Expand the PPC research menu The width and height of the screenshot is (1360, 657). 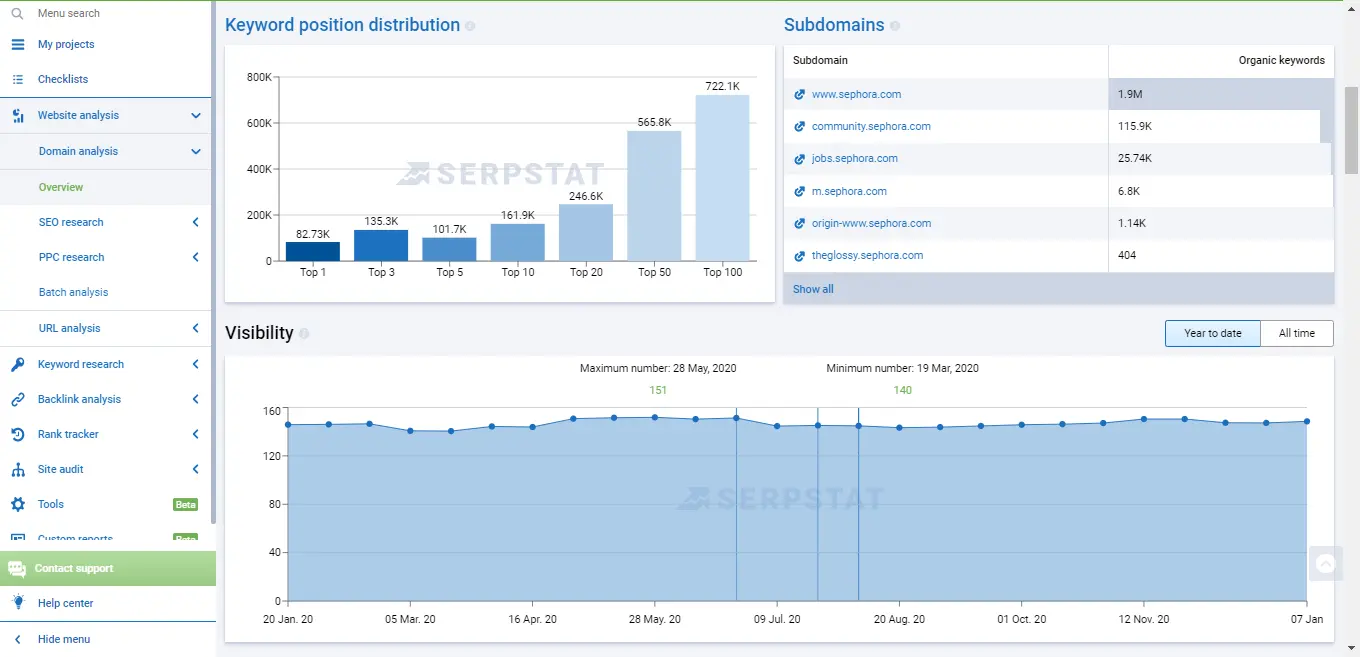pyautogui.click(x=70, y=257)
